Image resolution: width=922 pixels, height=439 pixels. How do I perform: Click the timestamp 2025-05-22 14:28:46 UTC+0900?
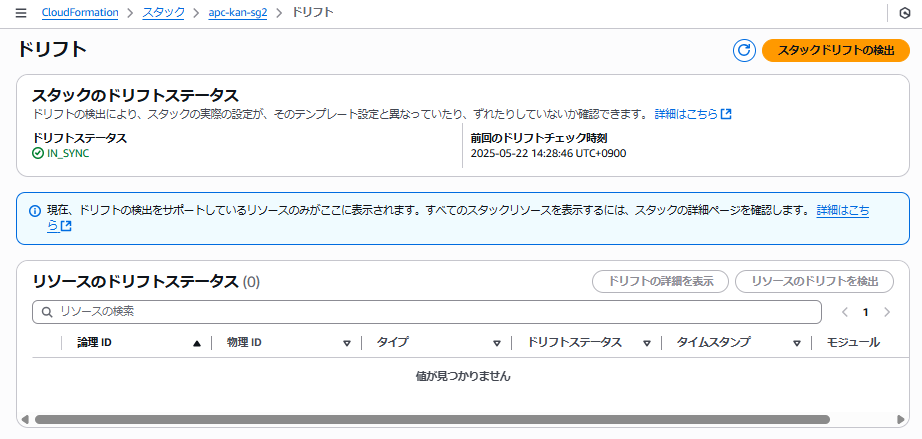click(549, 153)
